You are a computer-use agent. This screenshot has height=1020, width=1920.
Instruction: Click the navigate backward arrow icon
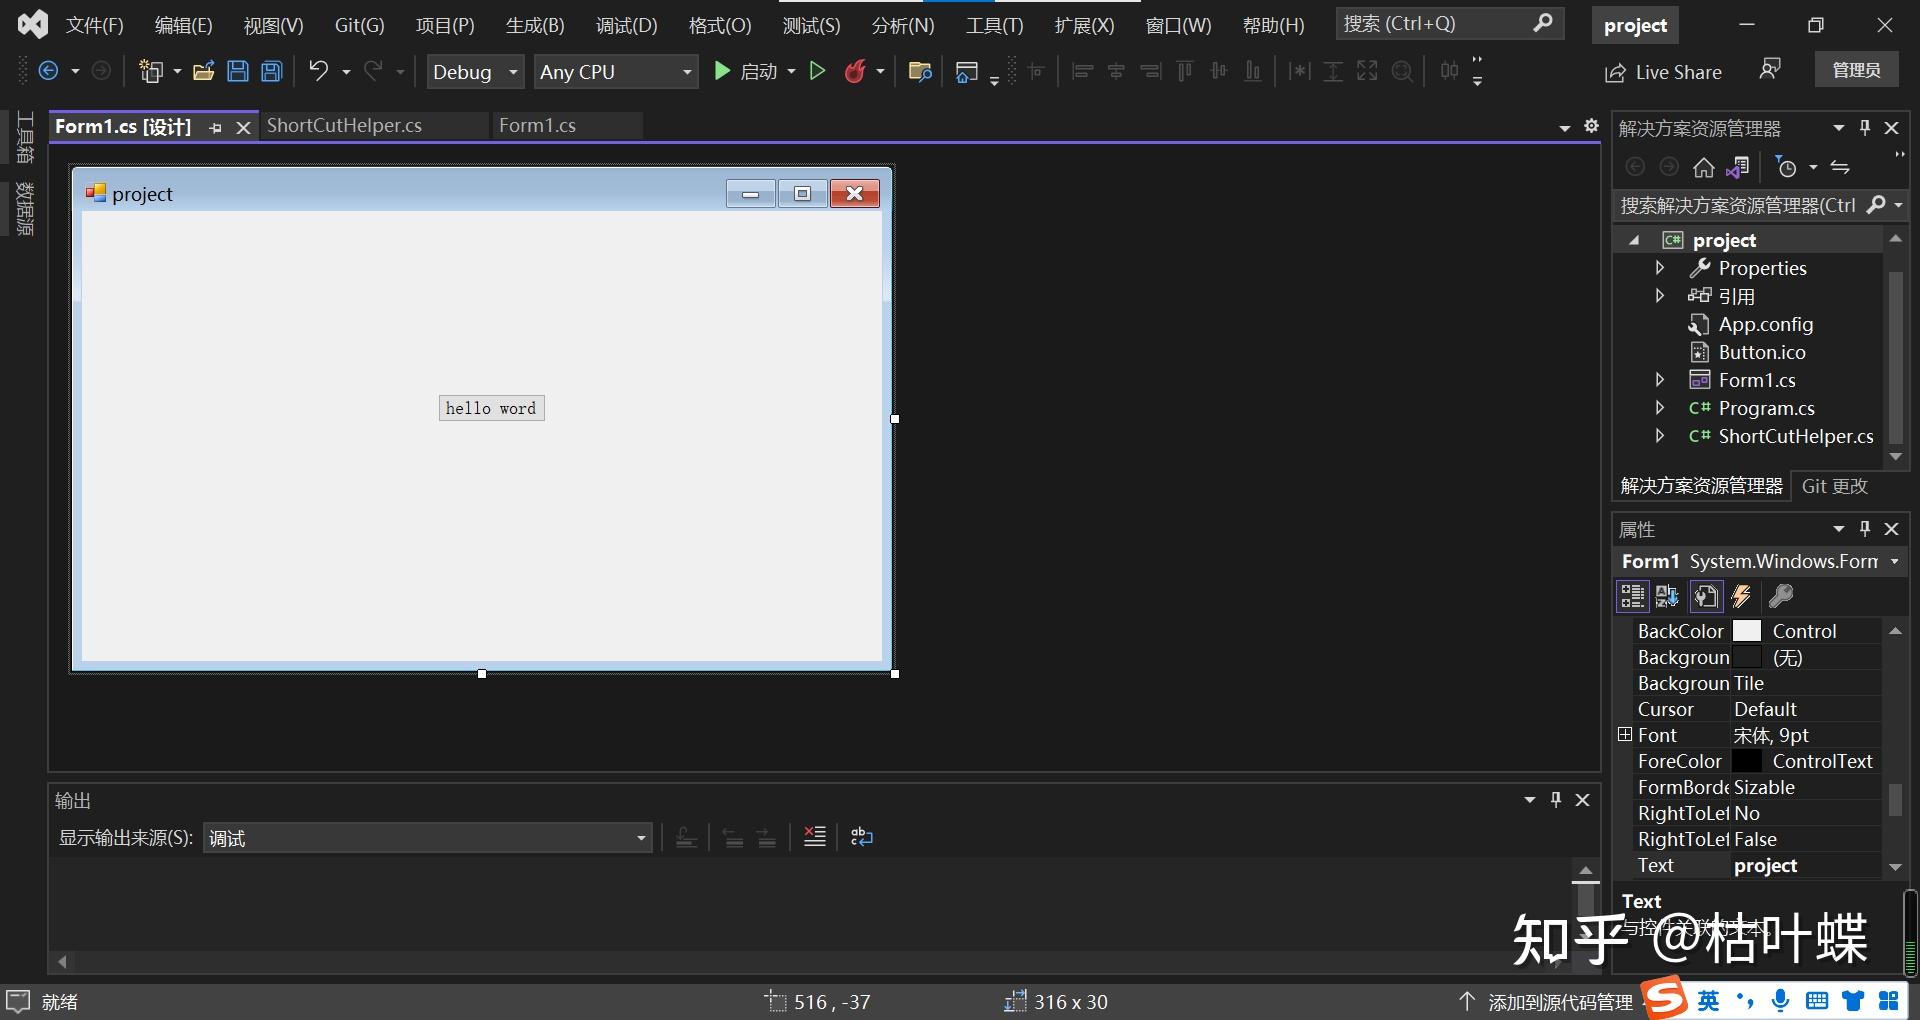tap(47, 71)
